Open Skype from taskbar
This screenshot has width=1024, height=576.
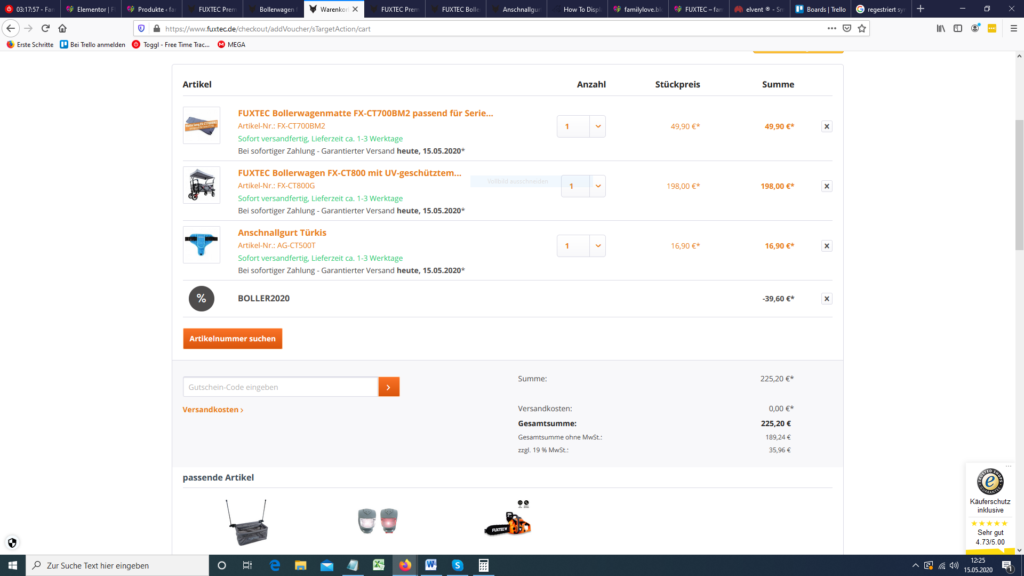[x=457, y=565]
